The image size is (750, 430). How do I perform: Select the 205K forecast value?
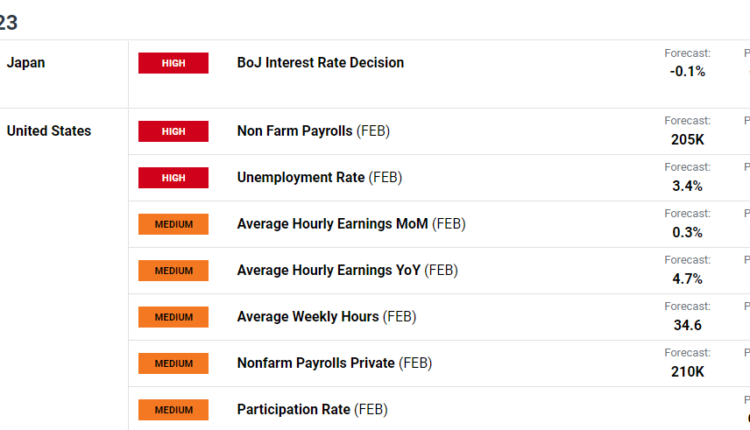click(x=687, y=139)
